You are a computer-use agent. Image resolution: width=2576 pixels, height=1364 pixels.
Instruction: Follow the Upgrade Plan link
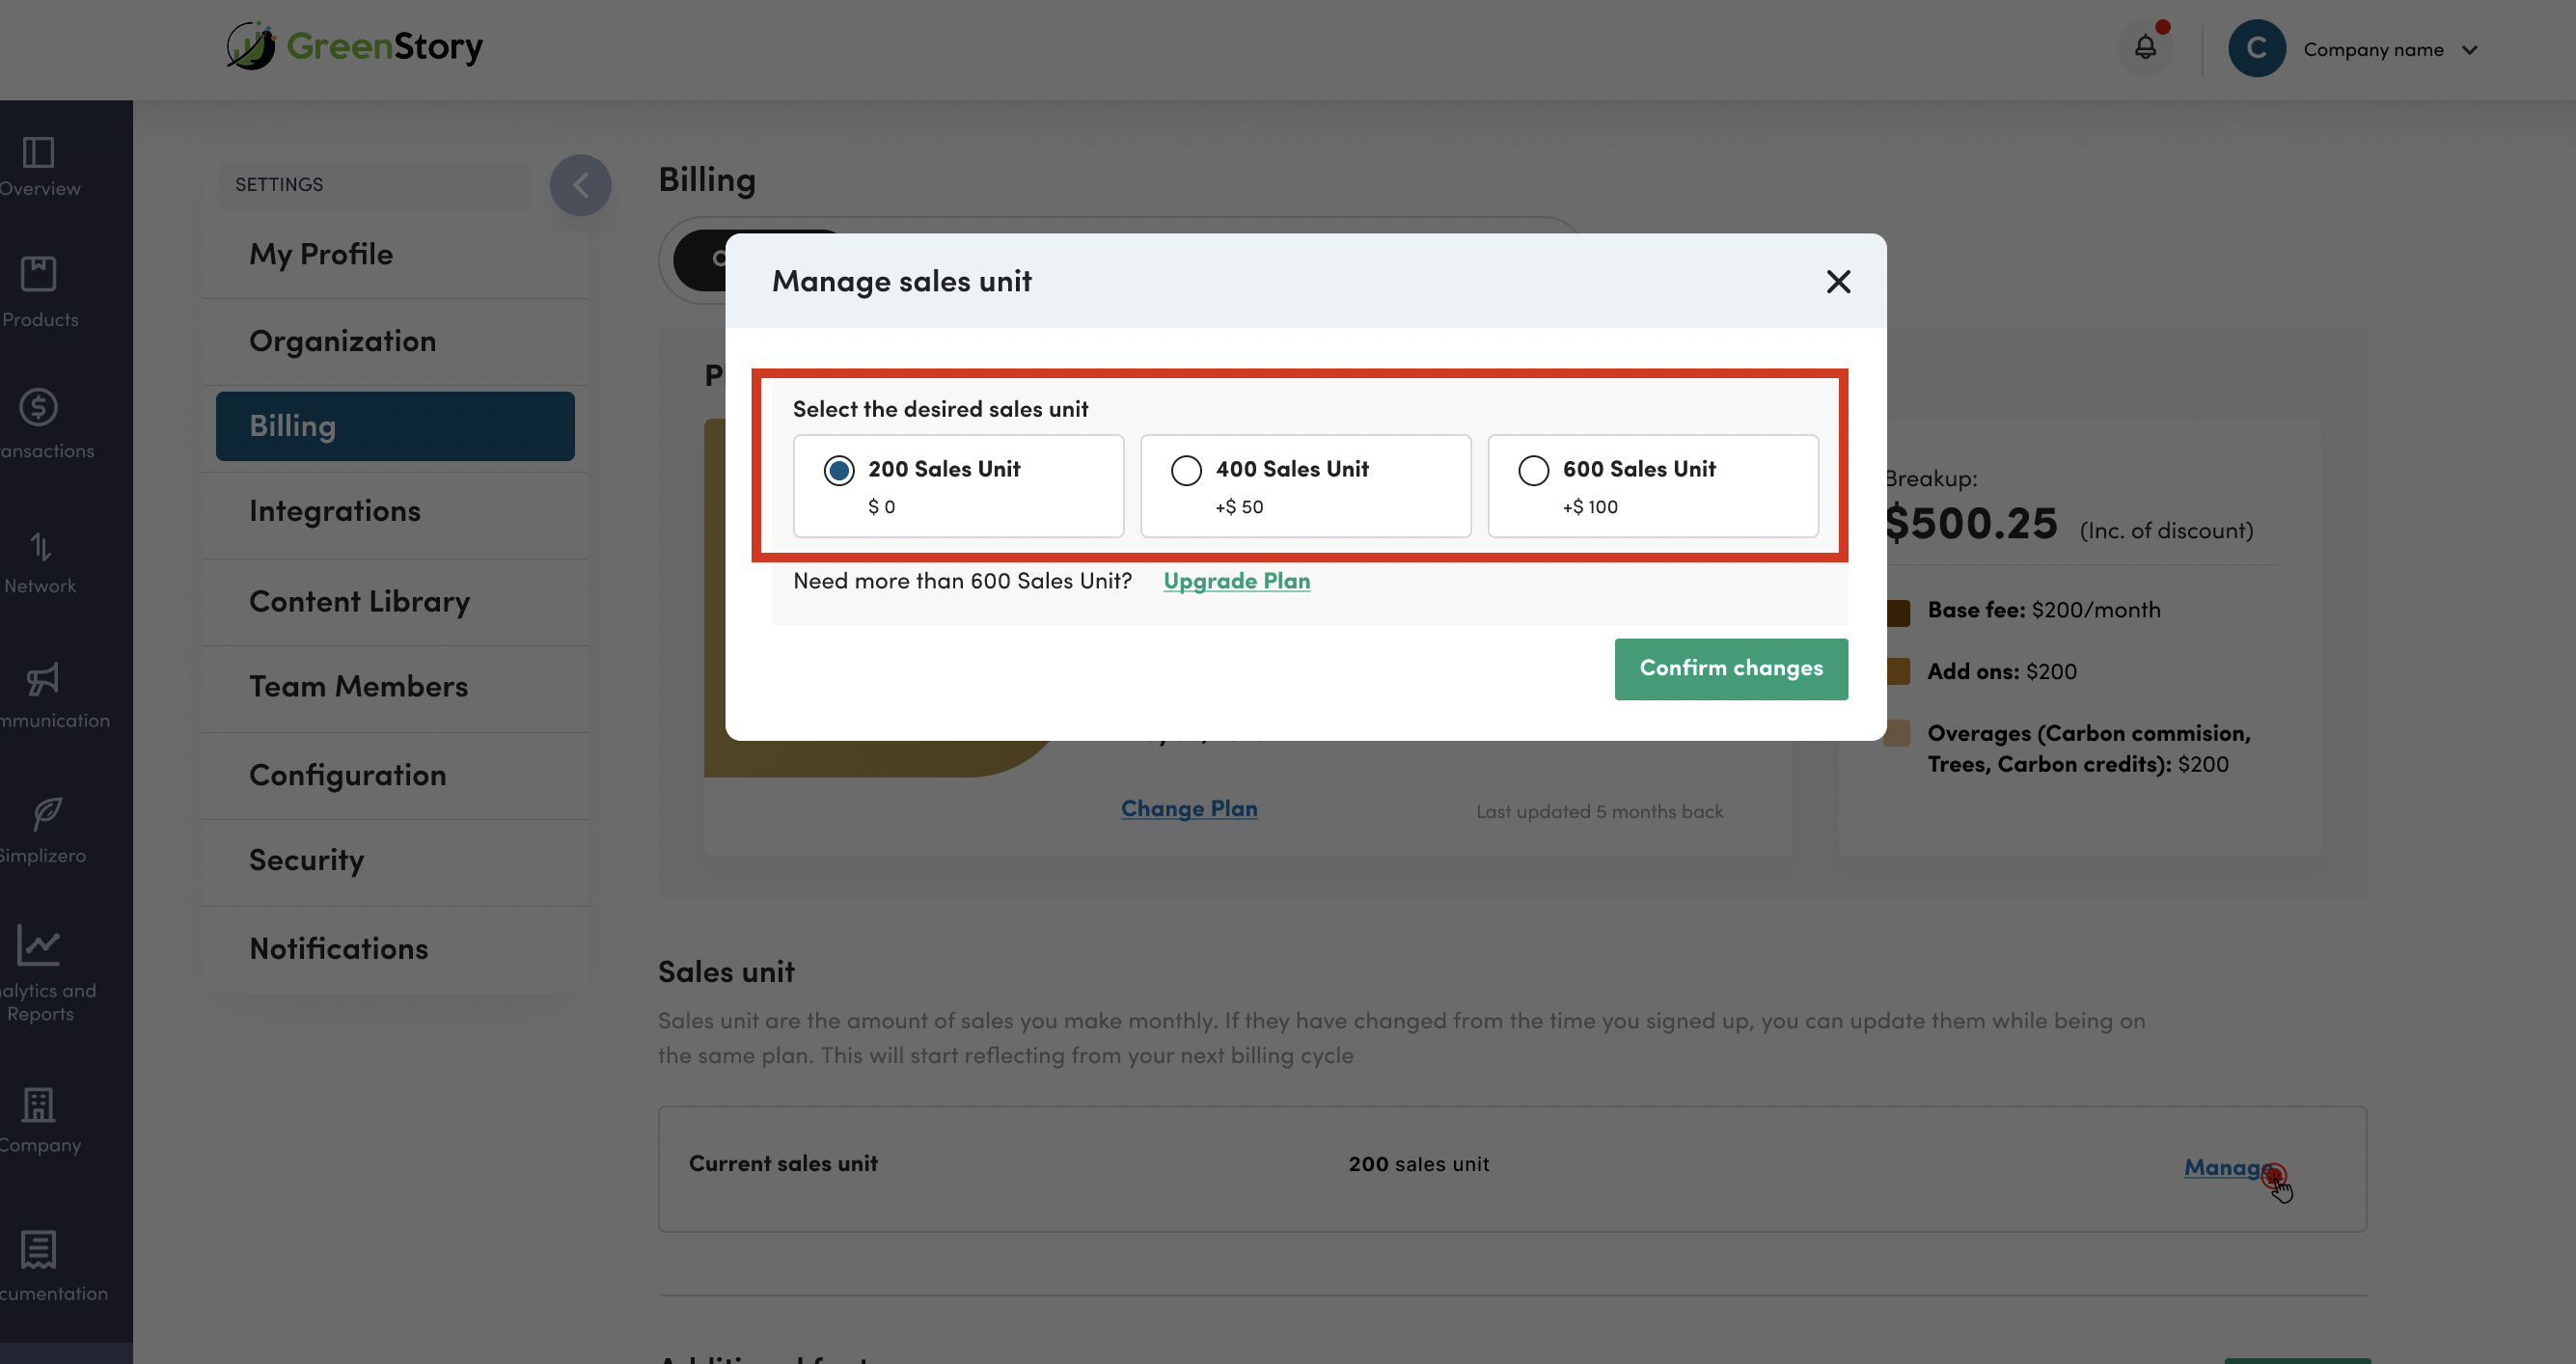pos(1236,581)
